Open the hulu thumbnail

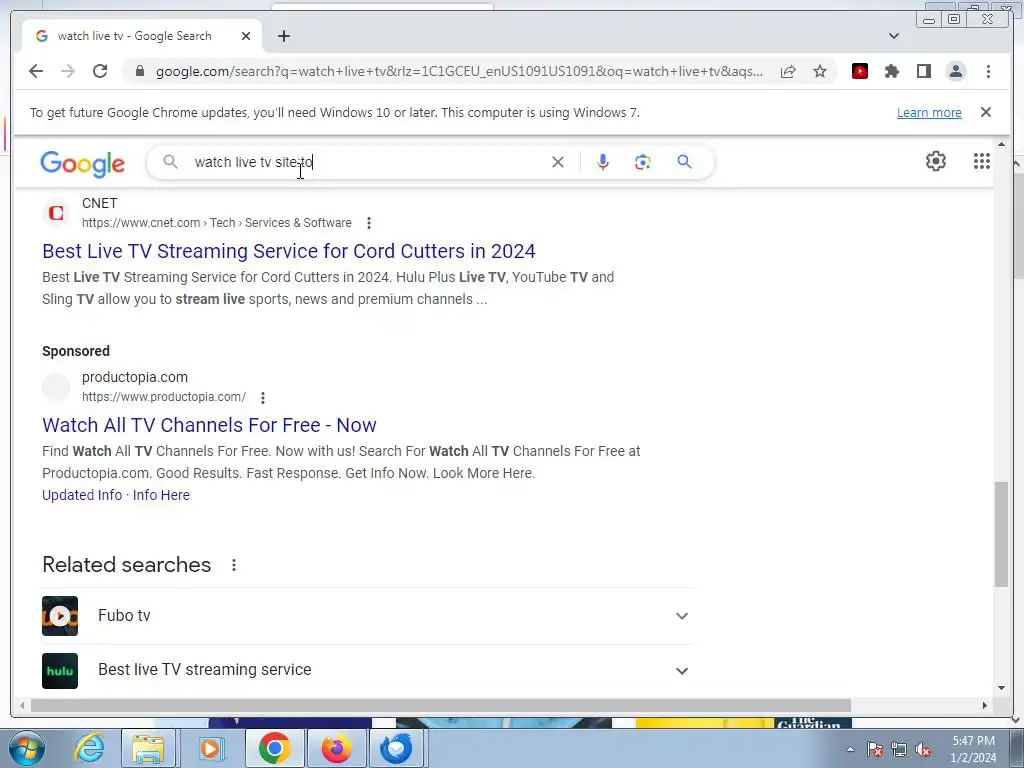click(60, 671)
